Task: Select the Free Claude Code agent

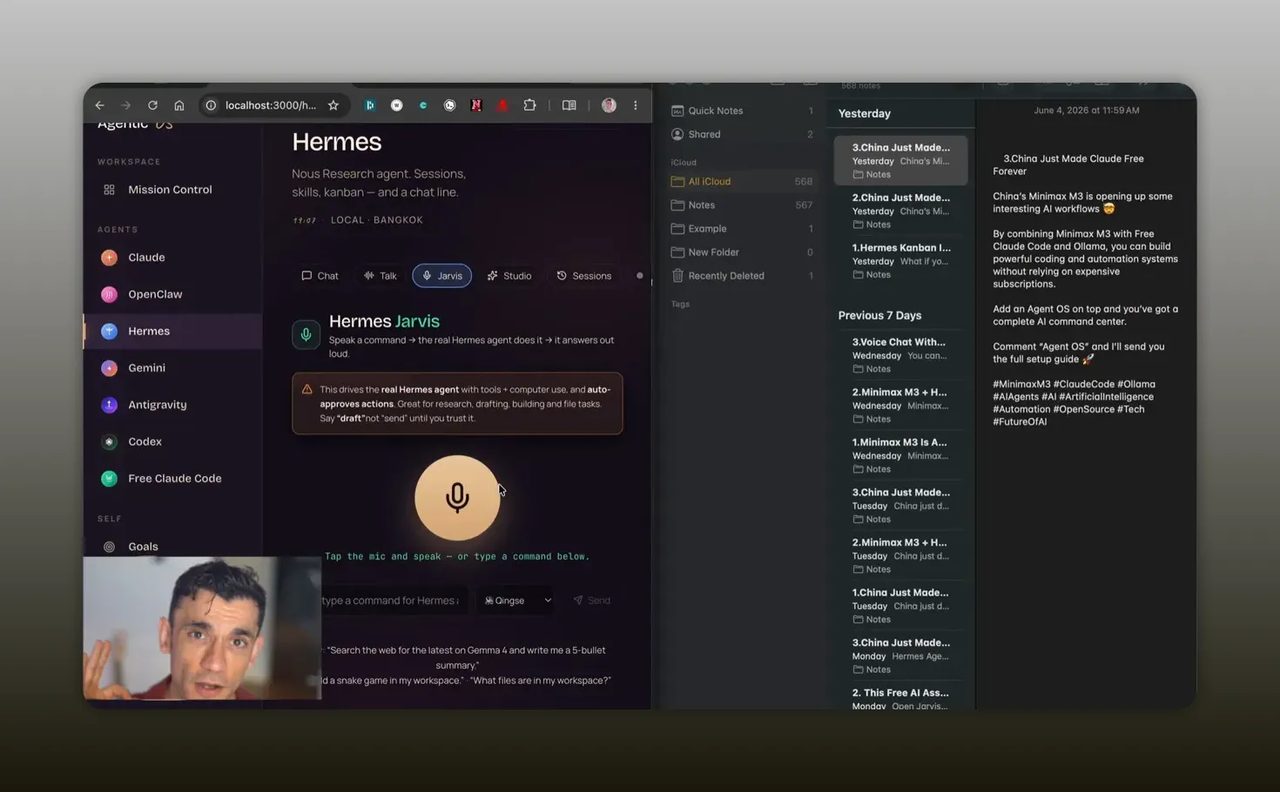Action: point(172,478)
